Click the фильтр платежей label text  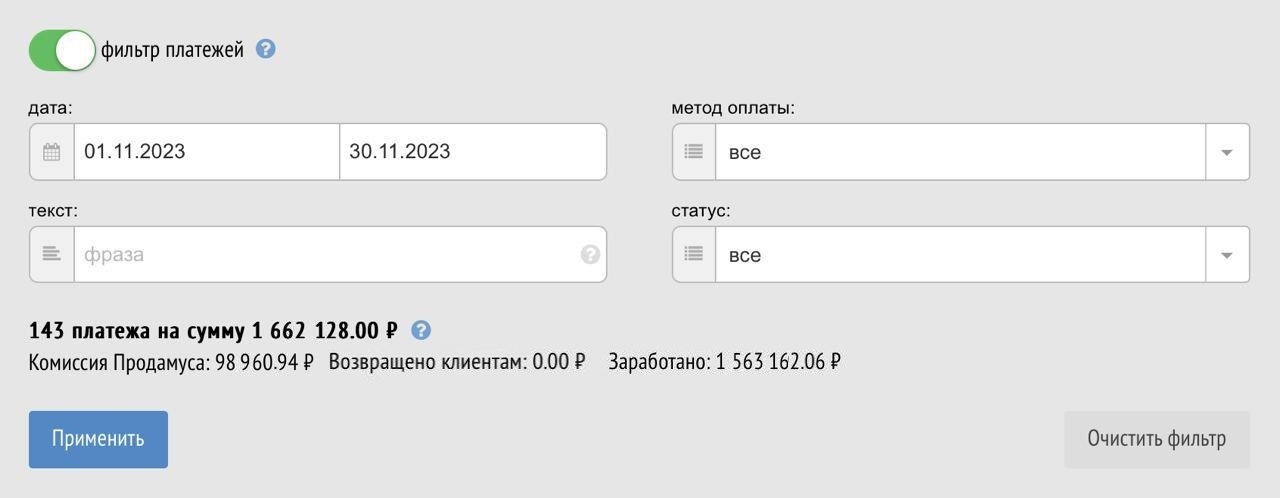173,50
